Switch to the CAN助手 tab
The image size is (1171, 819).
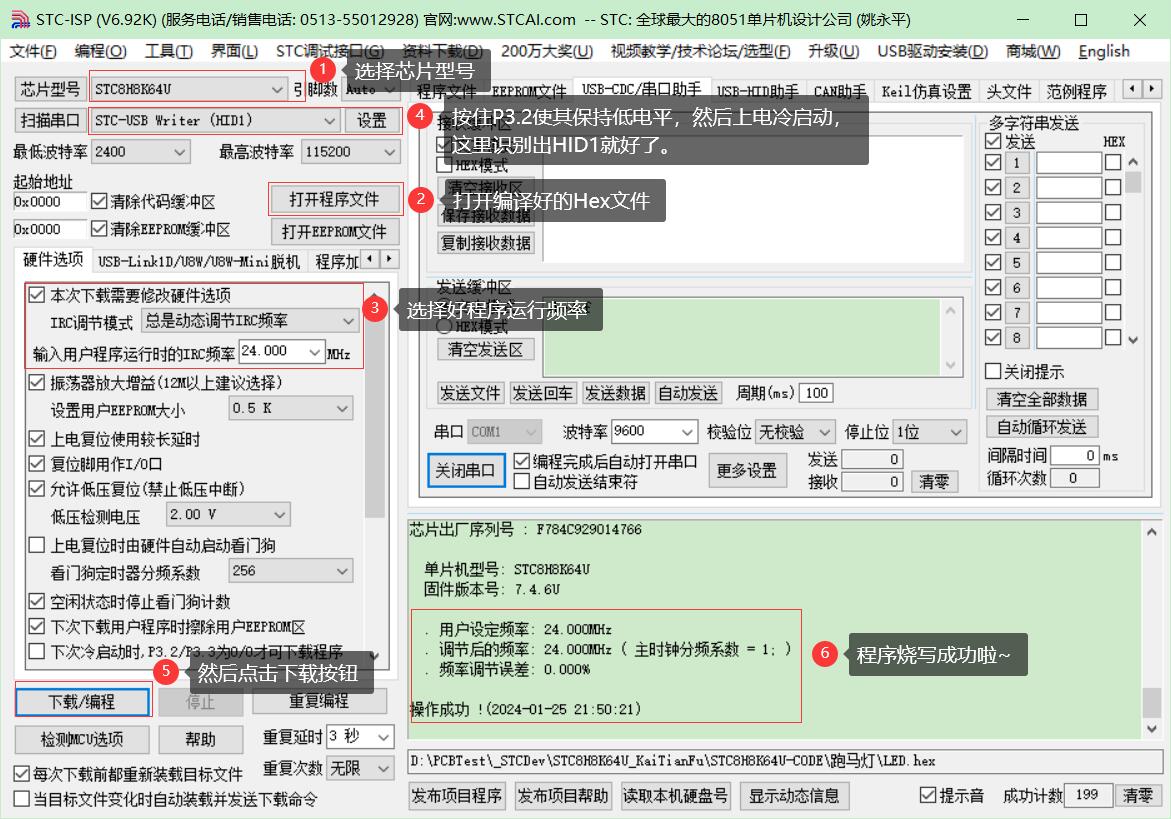(x=839, y=92)
